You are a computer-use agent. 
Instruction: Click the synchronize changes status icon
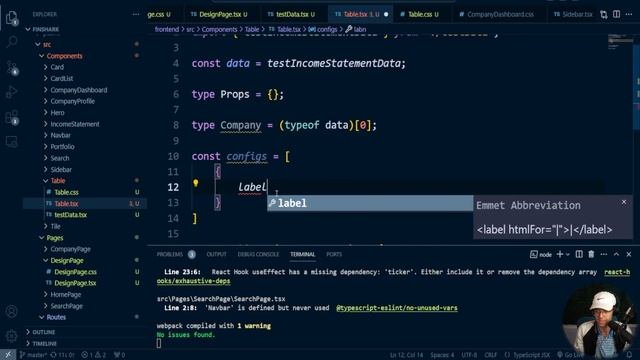[62, 355]
